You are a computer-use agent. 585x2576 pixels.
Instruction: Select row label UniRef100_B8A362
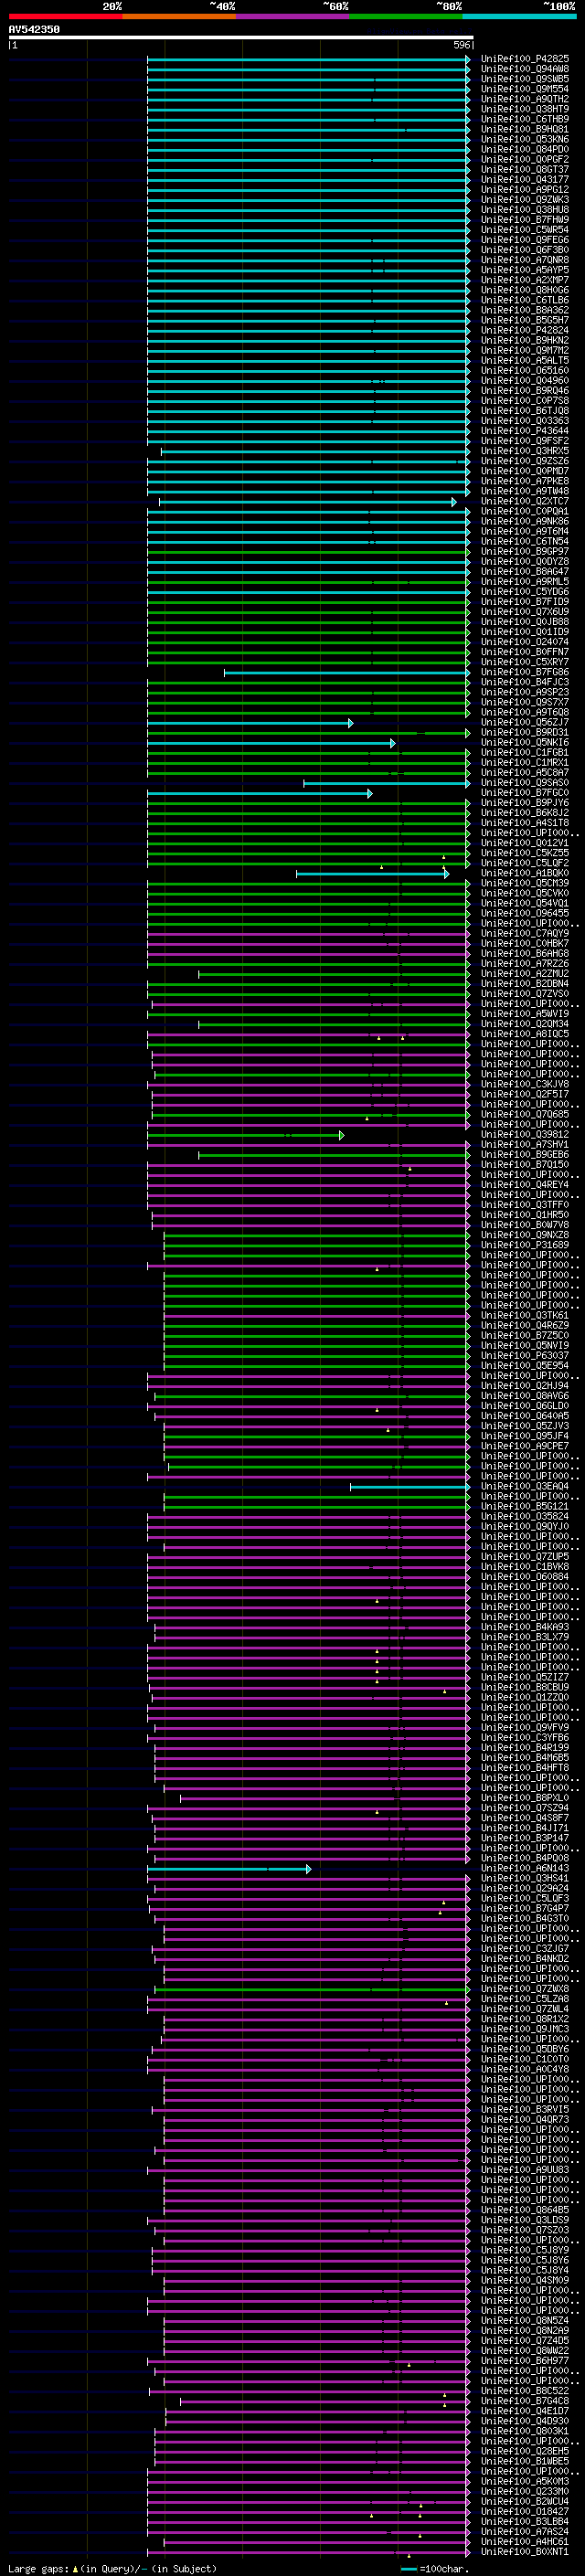point(525,310)
